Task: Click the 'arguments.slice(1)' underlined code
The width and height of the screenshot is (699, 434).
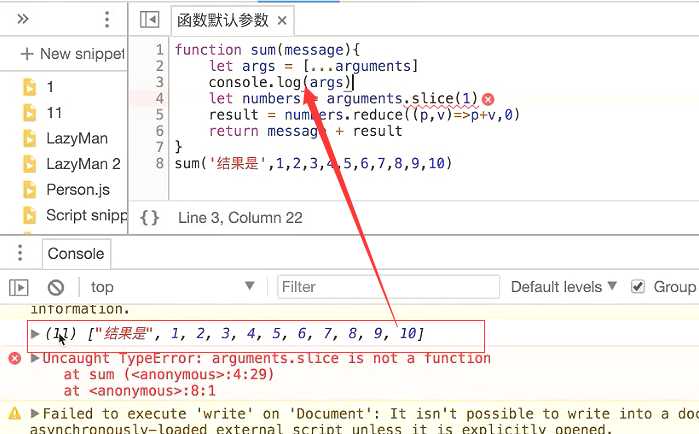Action: coord(402,98)
